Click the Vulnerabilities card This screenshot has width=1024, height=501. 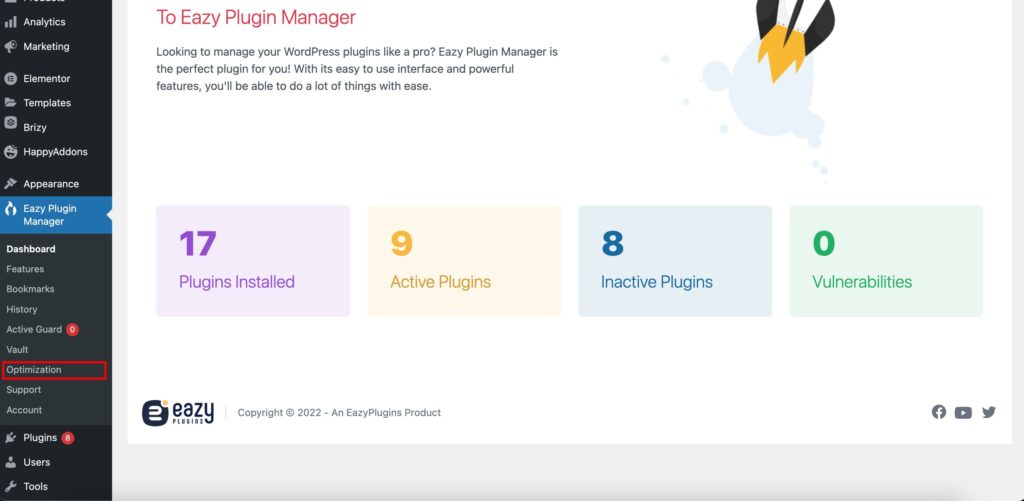pos(886,261)
